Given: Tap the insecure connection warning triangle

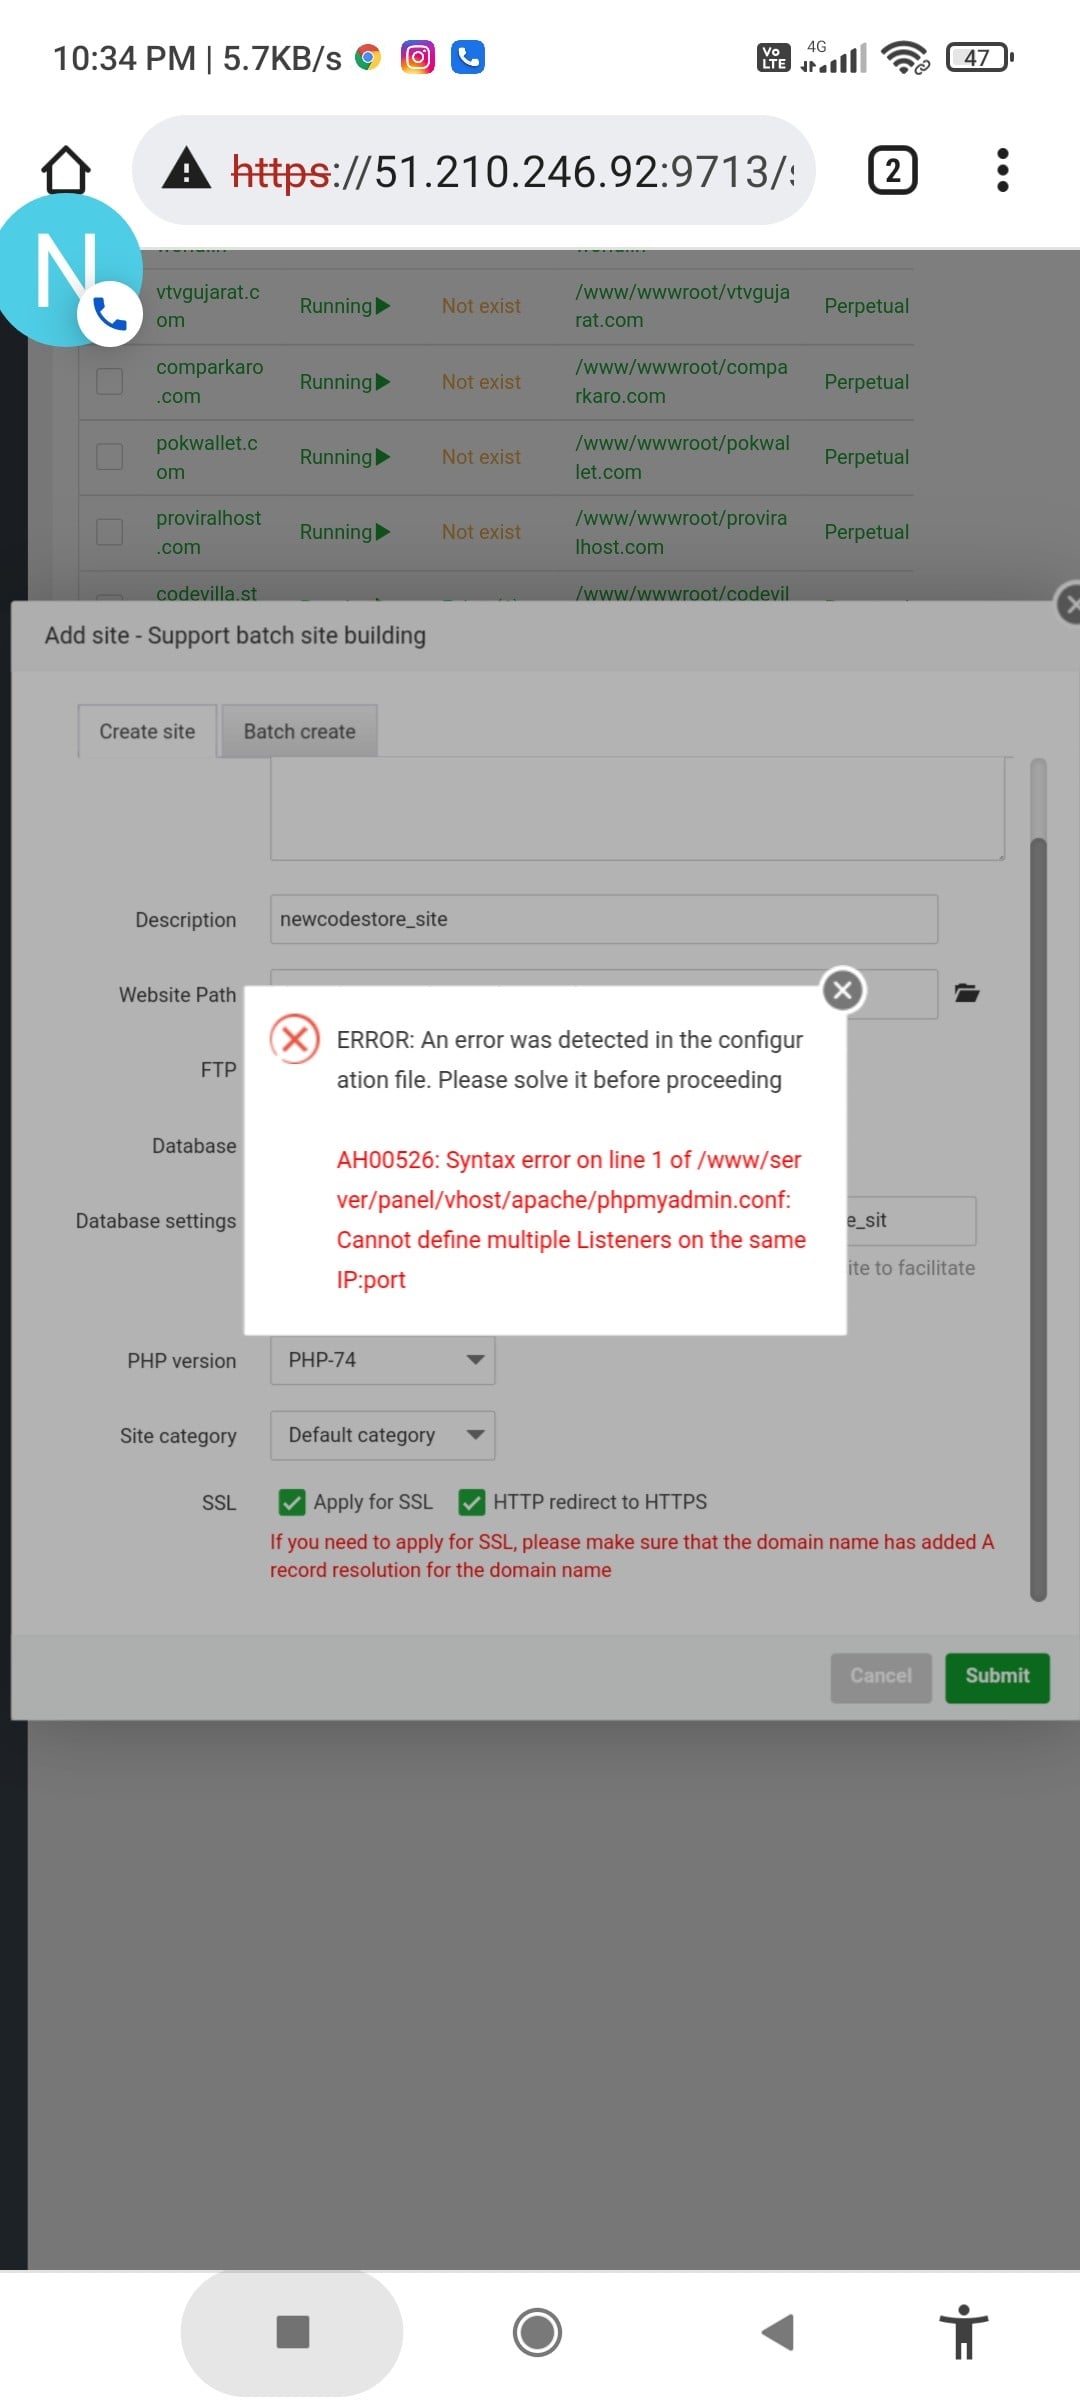Looking at the screenshot, I should pos(187,169).
